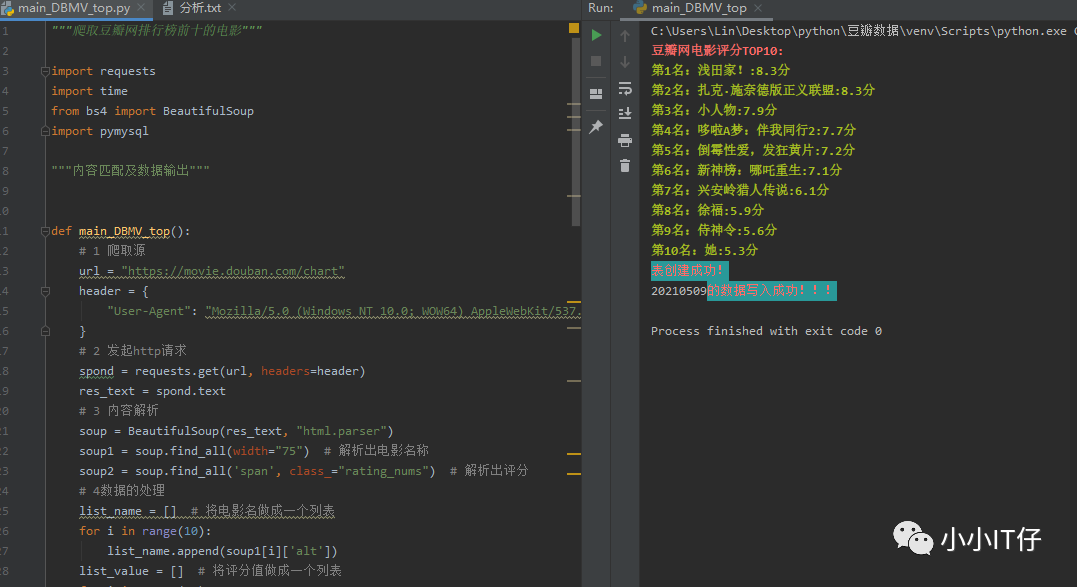
Task: Click comment '# 2 发起http请求'
Action: 133,351
